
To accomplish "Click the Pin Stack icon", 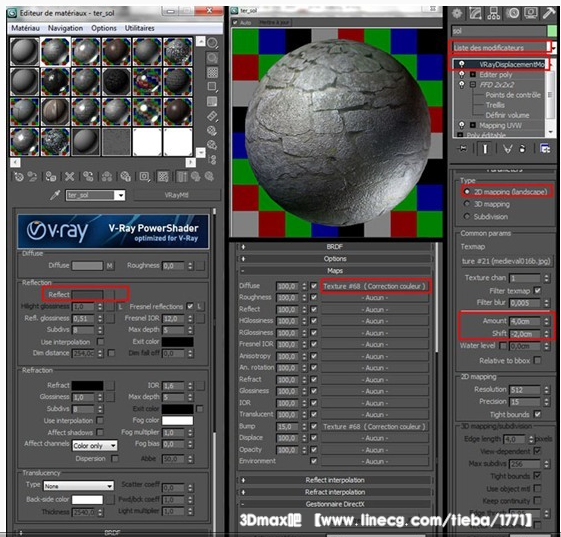I will [x=462, y=148].
